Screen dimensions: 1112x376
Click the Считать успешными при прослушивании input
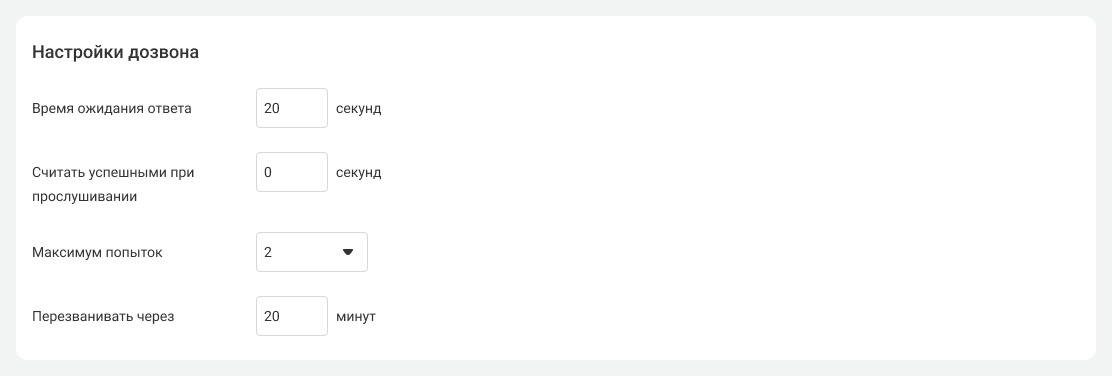pyautogui.click(x=292, y=172)
